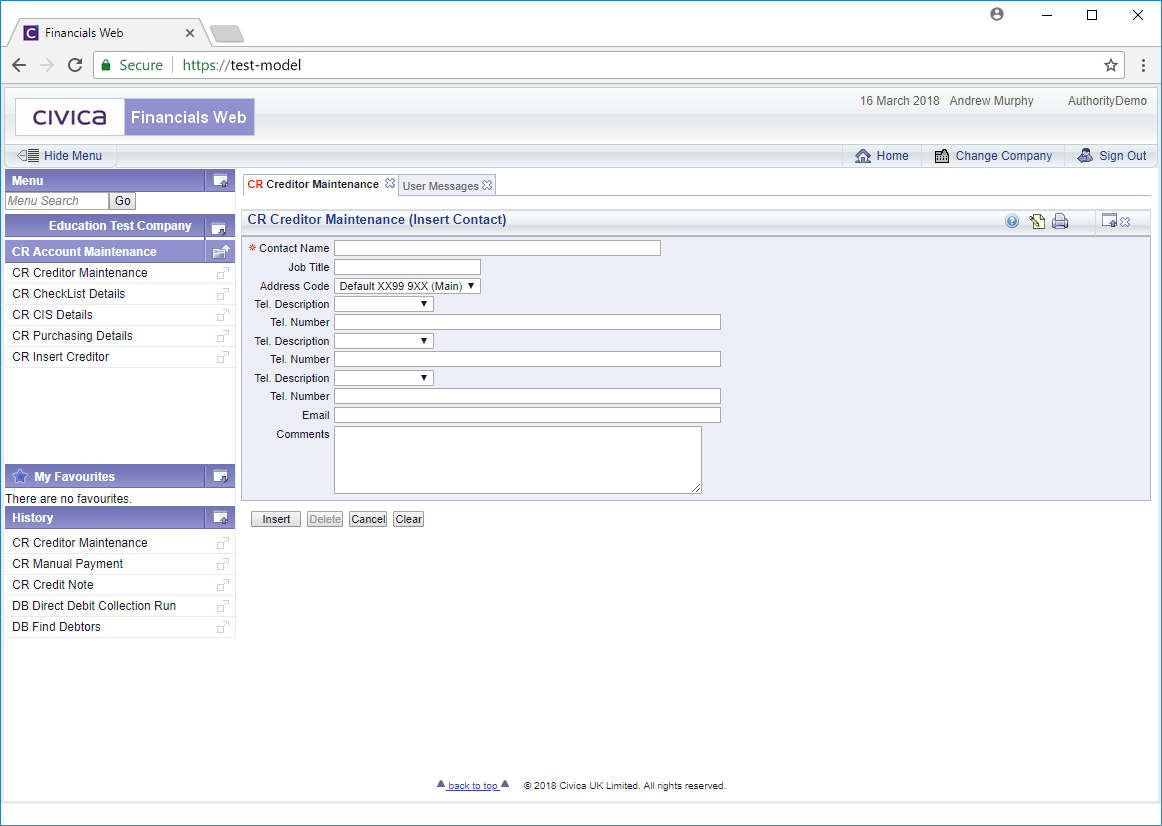Open CR CheckList Details menu item
Viewport: 1162px width, 826px height.
point(69,294)
